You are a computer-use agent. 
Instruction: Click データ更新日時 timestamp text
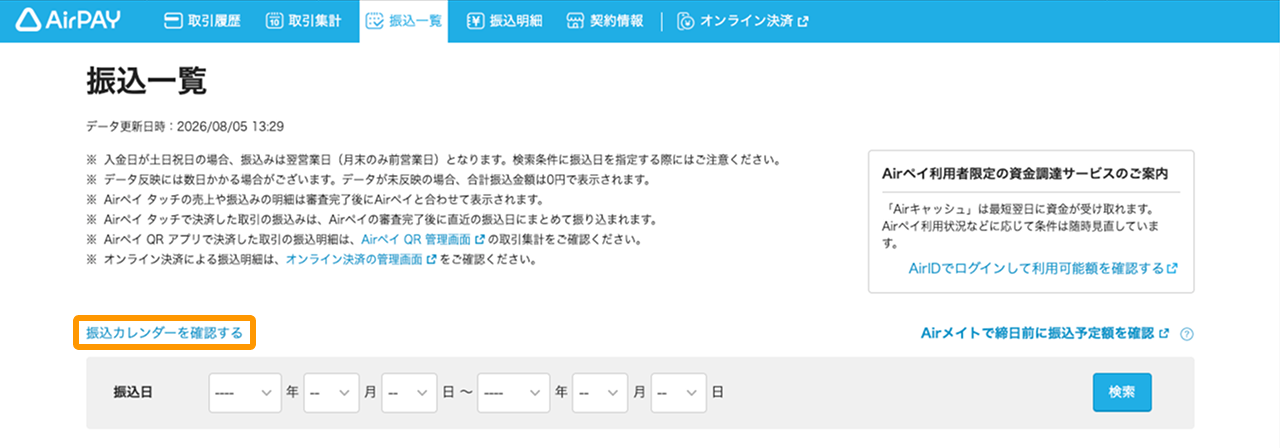click(186, 127)
